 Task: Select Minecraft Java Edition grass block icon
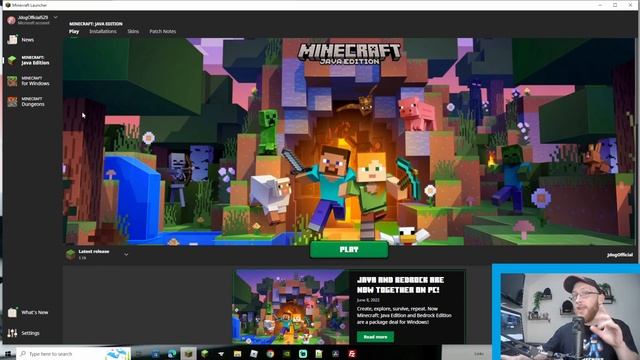12,60
